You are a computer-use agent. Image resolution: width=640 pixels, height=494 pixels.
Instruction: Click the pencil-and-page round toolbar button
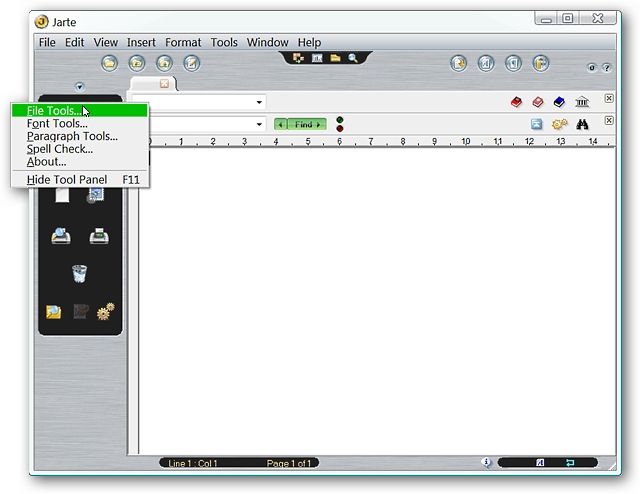[192, 63]
